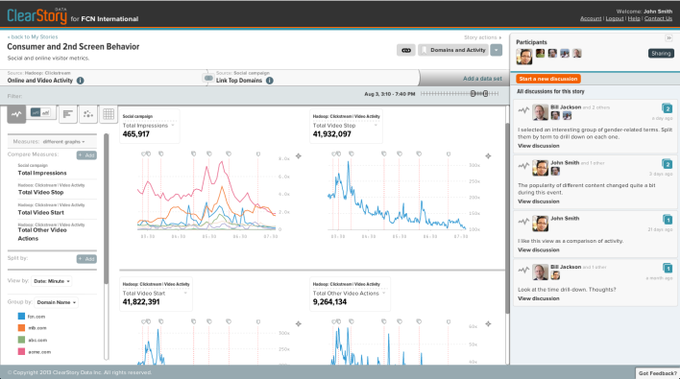Click the right handle of the time range slider

(486, 94)
